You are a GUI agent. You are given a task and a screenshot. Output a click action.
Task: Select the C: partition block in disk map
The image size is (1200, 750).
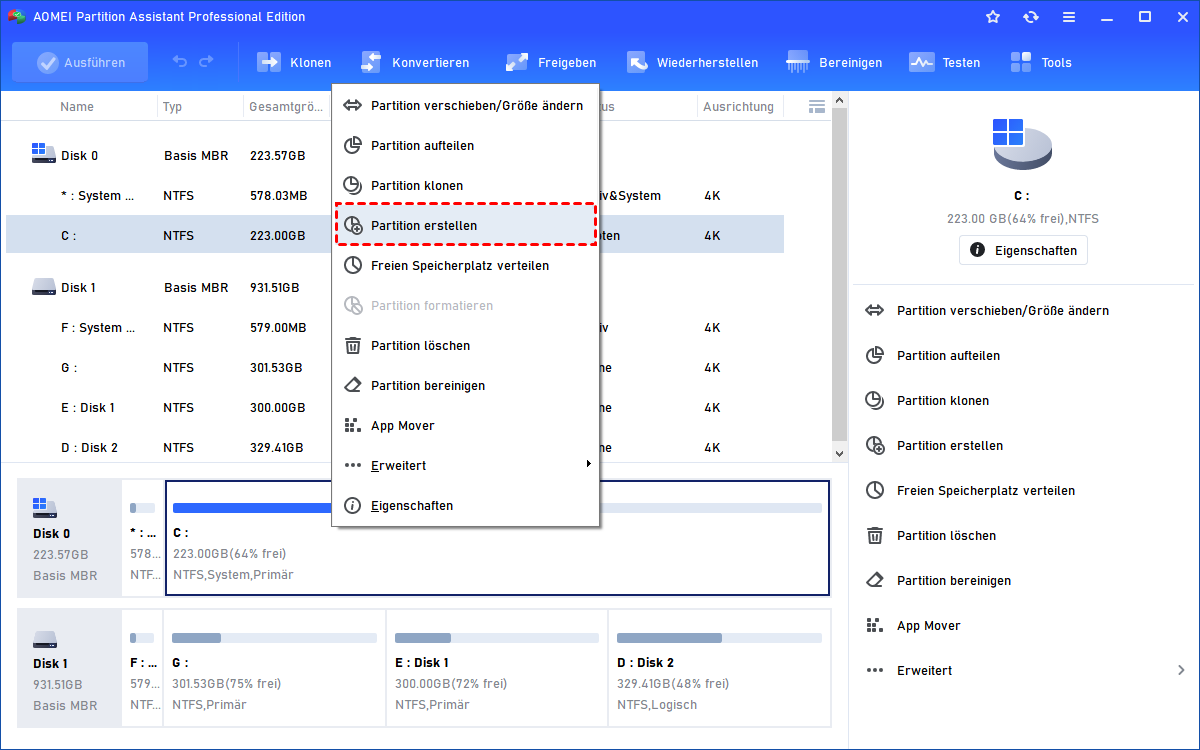tap(497, 538)
